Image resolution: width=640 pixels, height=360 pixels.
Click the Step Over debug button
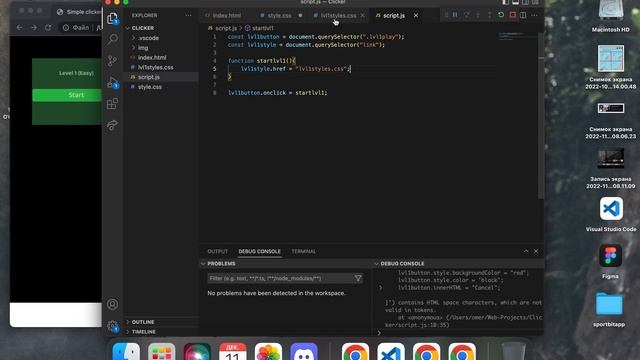[x=467, y=15]
